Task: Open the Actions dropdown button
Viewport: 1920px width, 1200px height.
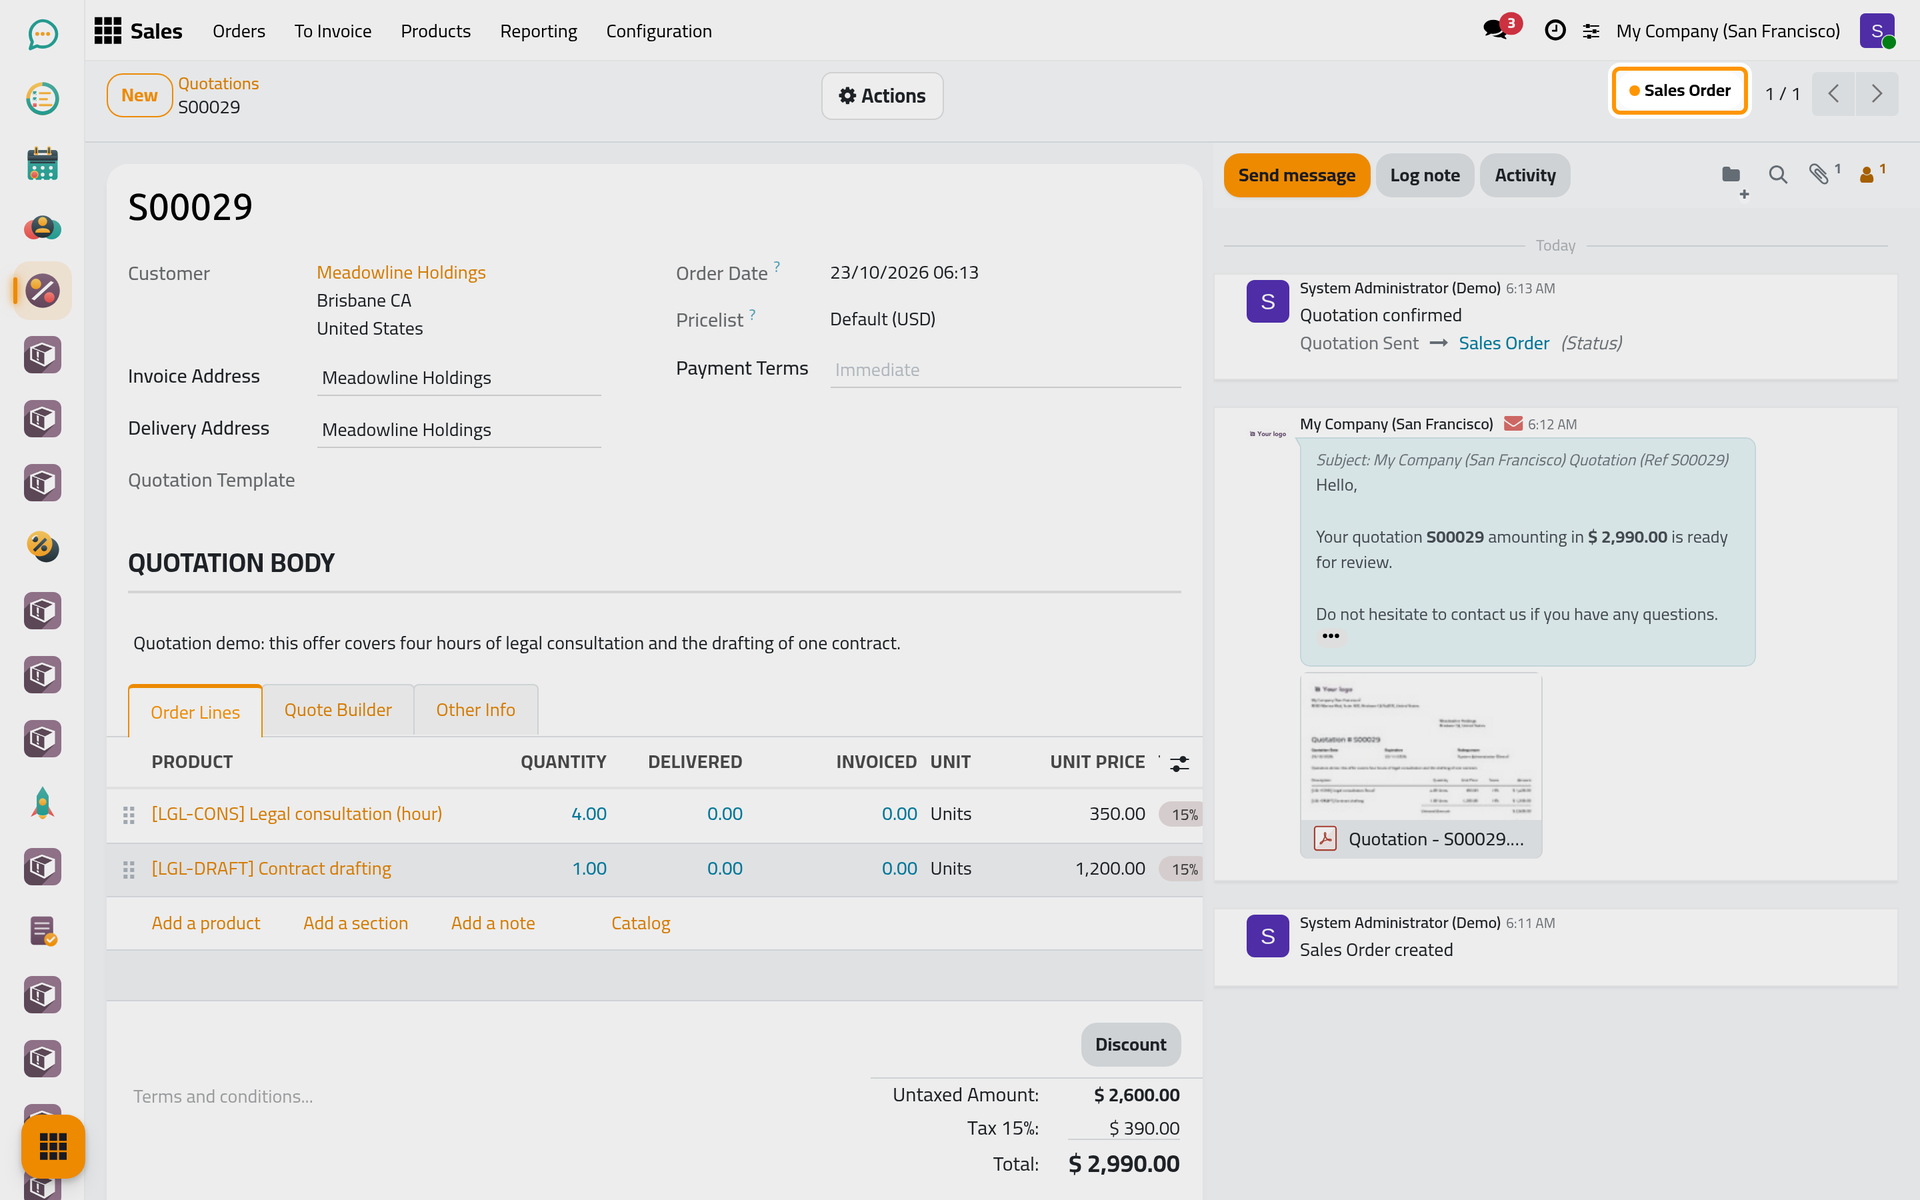Action: (x=882, y=96)
